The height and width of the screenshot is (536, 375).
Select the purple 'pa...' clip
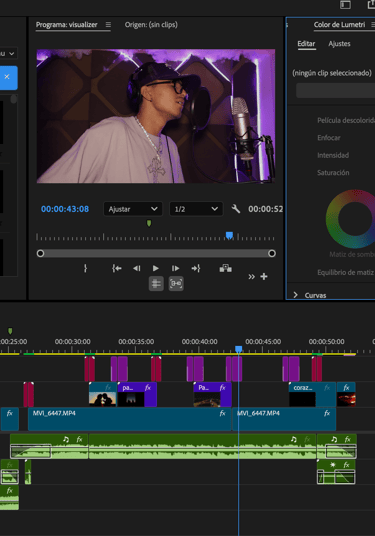137,394
